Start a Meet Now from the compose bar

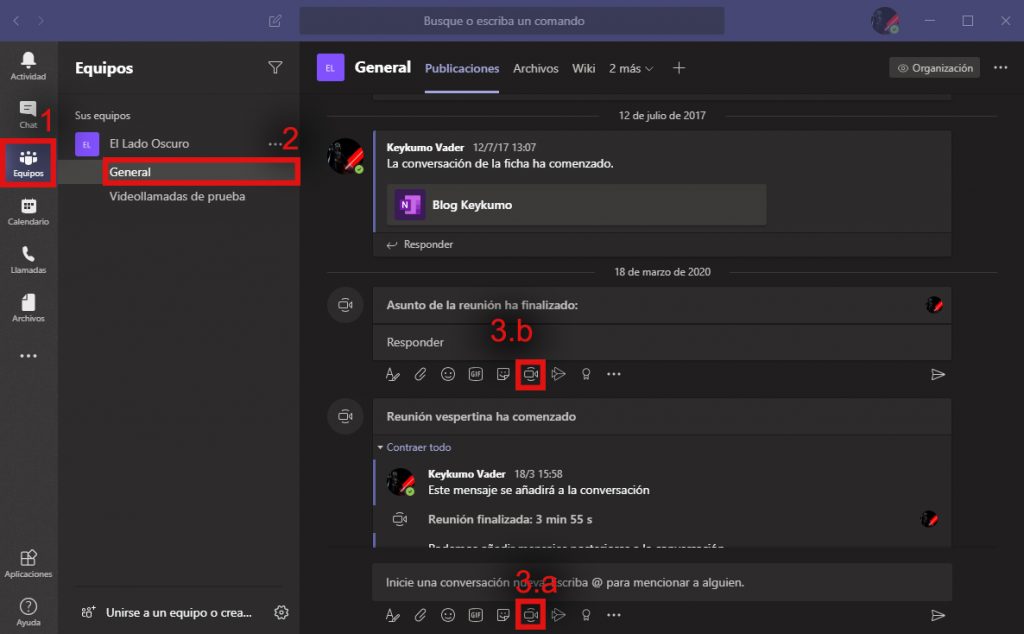[530, 615]
